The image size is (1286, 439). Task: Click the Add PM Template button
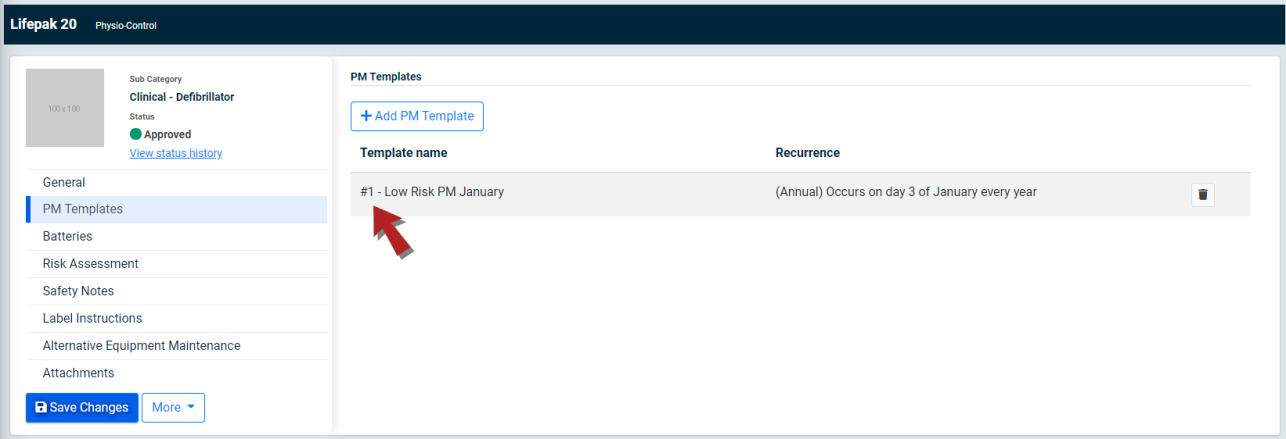pos(417,116)
